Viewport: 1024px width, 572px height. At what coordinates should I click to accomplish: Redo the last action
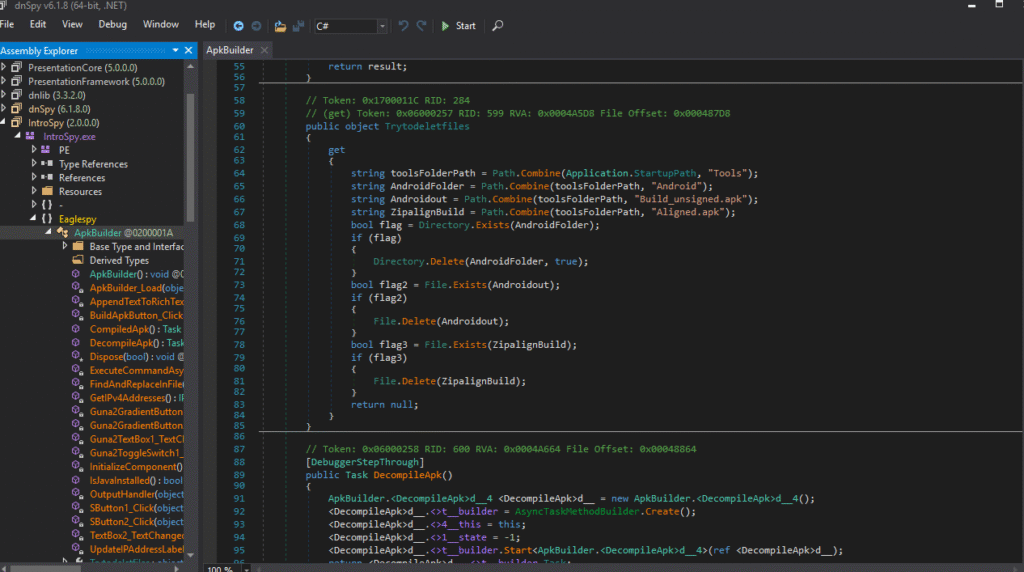pyautogui.click(x=422, y=25)
